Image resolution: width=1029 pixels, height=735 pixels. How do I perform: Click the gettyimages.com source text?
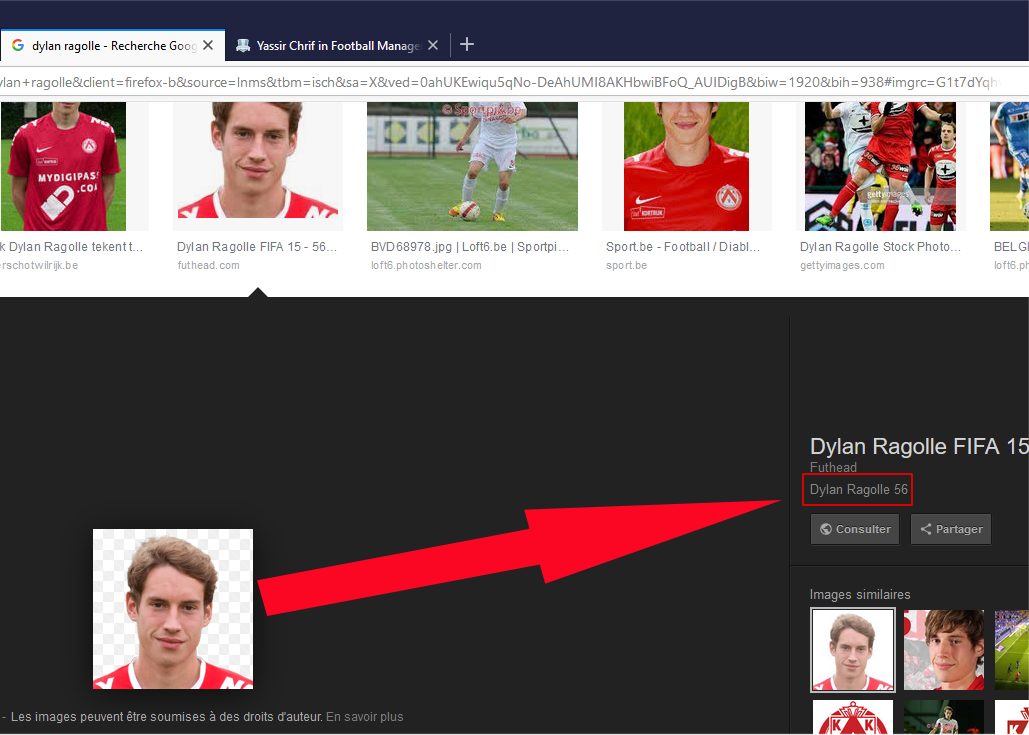842,265
